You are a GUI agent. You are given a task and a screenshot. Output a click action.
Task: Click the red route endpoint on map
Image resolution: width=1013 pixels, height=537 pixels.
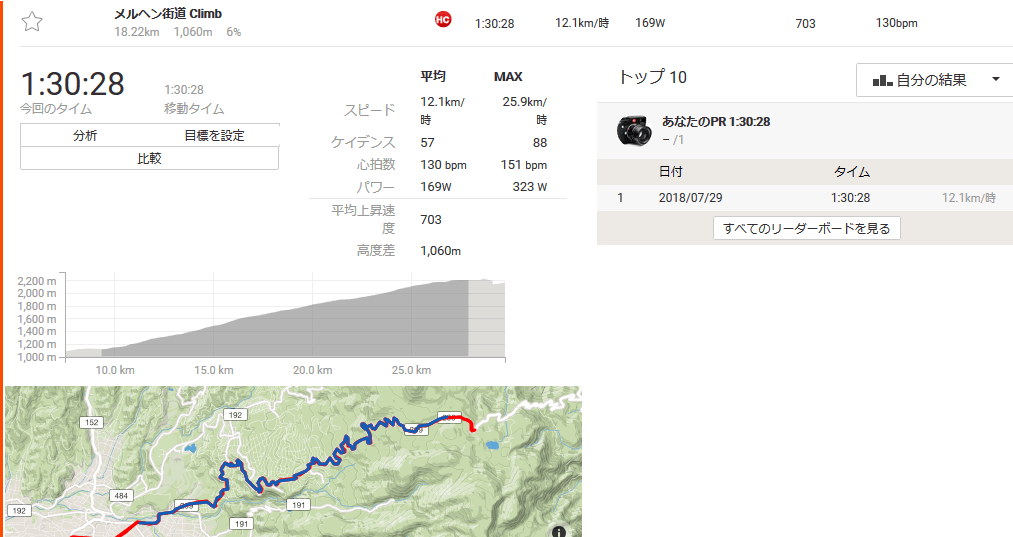(x=473, y=429)
